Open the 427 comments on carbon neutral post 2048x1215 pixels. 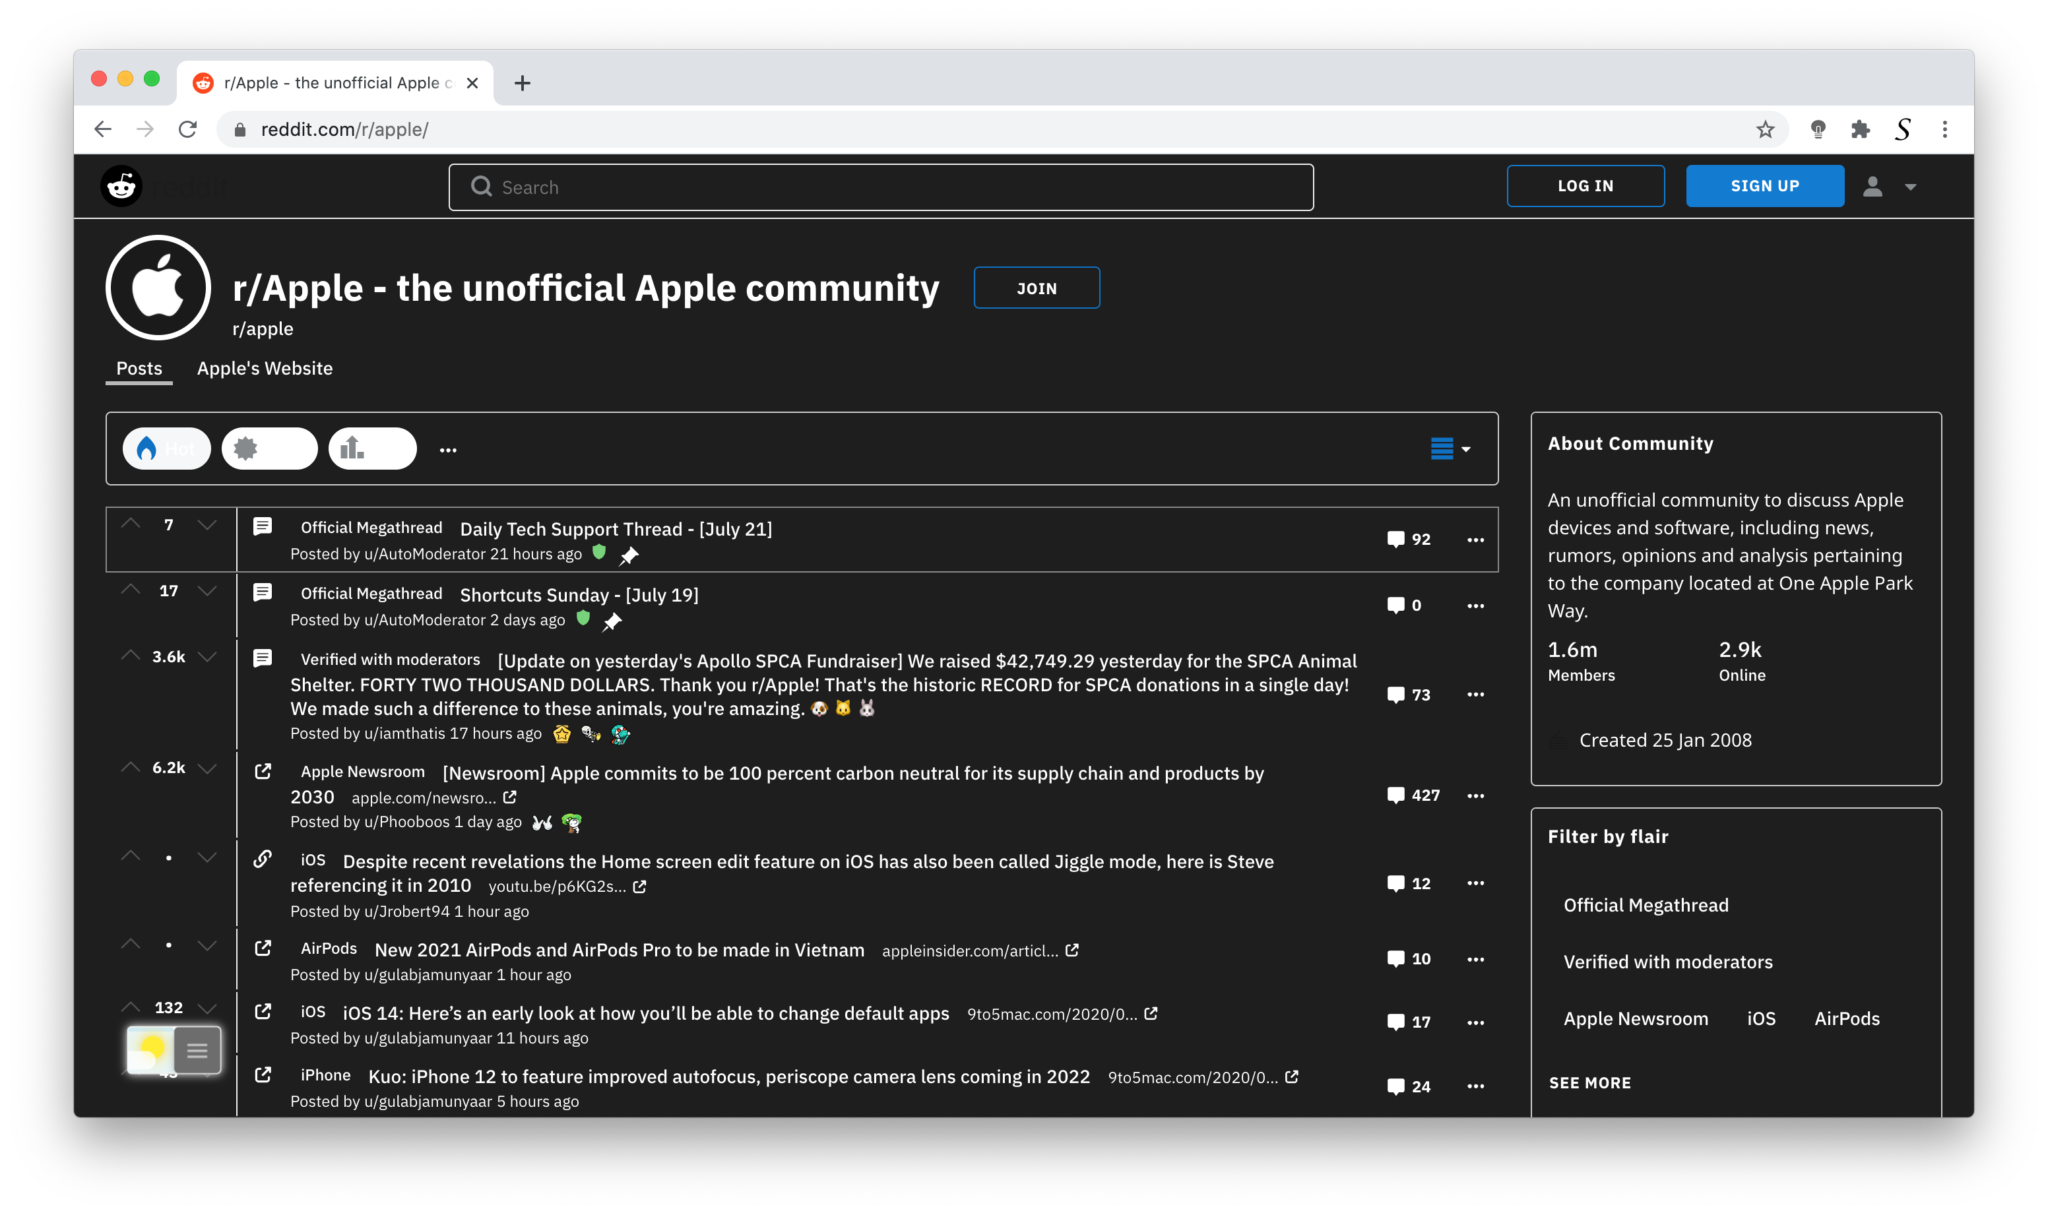pyautogui.click(x=1414, y=795)
